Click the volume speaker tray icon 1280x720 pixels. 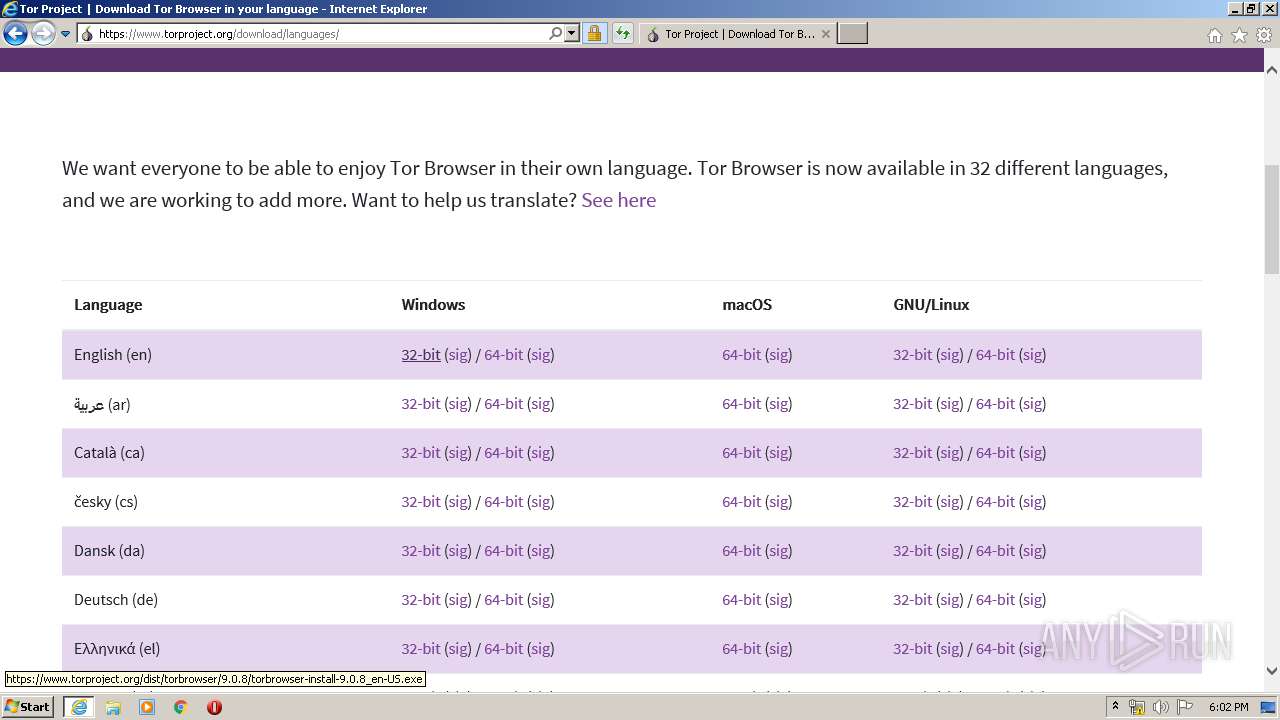click(1160, 707)
